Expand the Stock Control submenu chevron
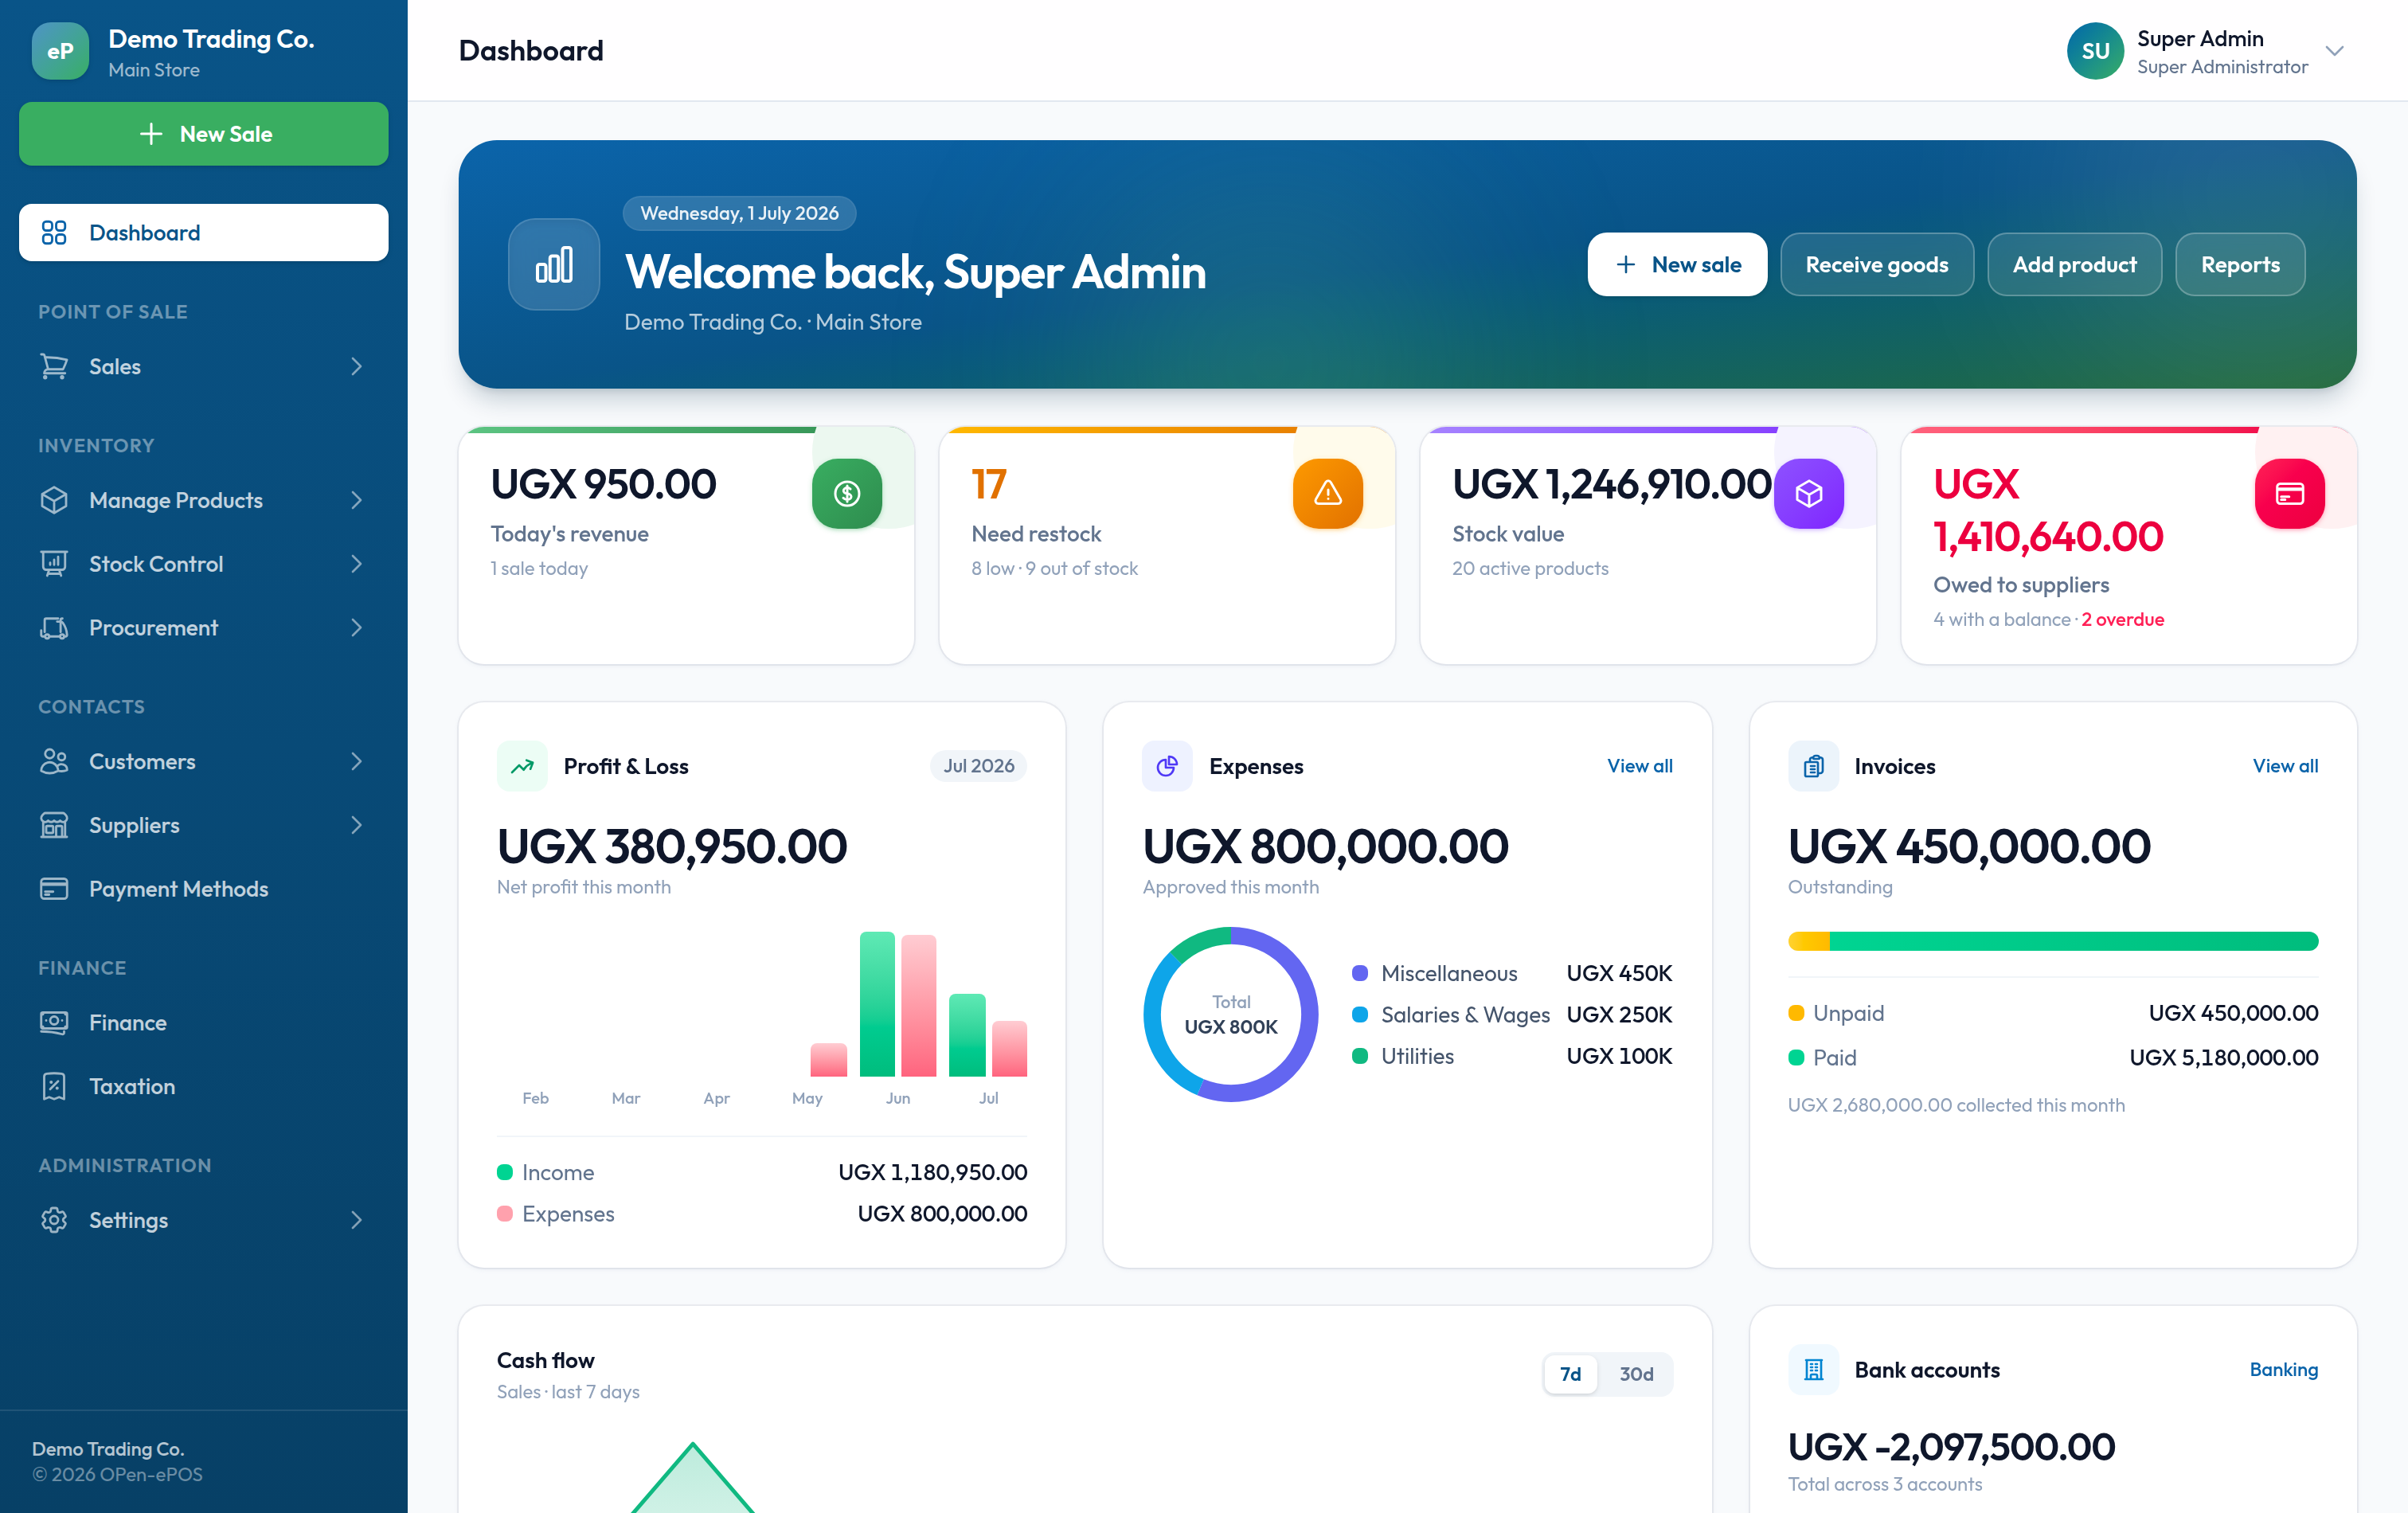Screen dimensions: 2408x1513 coord(357,564)
